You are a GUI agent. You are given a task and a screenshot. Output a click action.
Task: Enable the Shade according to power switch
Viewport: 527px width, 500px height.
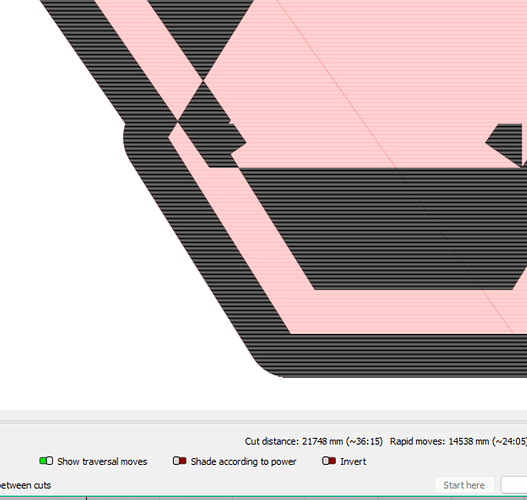point(179,461)
